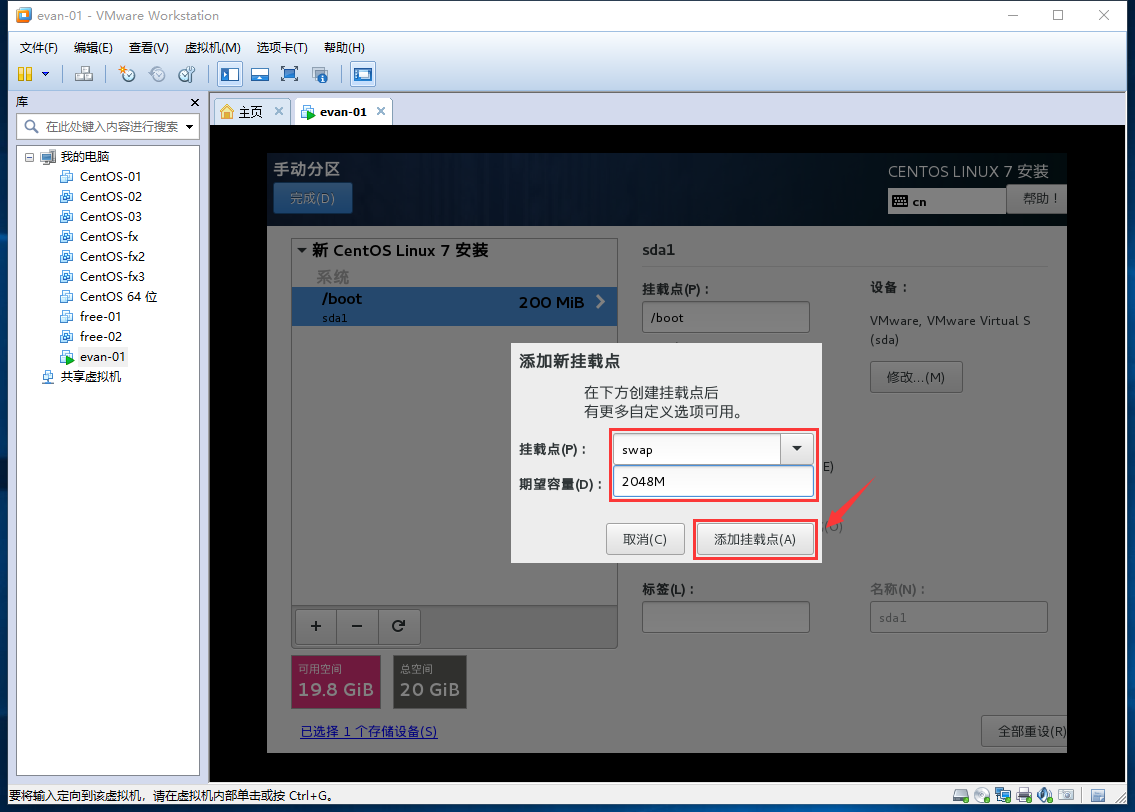Close the 库 library panel
This screenshot has width=1135, height=812.
pos(194,102)
